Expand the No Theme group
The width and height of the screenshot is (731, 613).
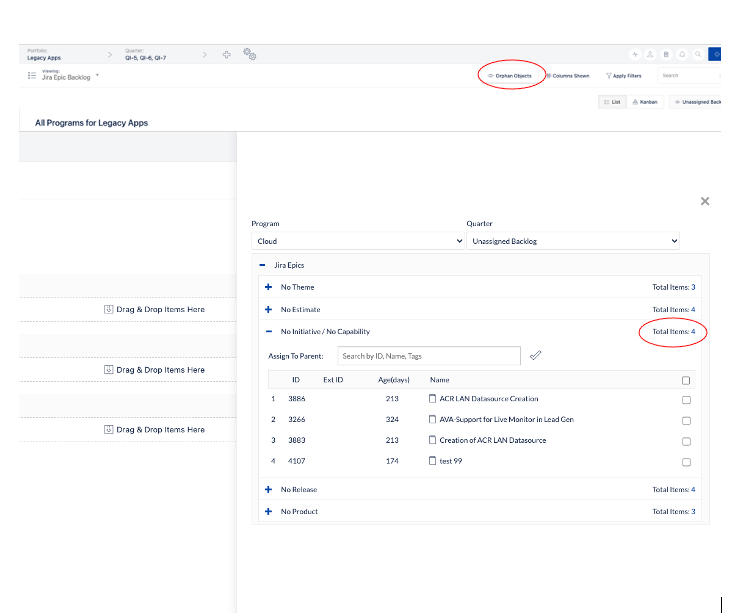click(269, 287)
